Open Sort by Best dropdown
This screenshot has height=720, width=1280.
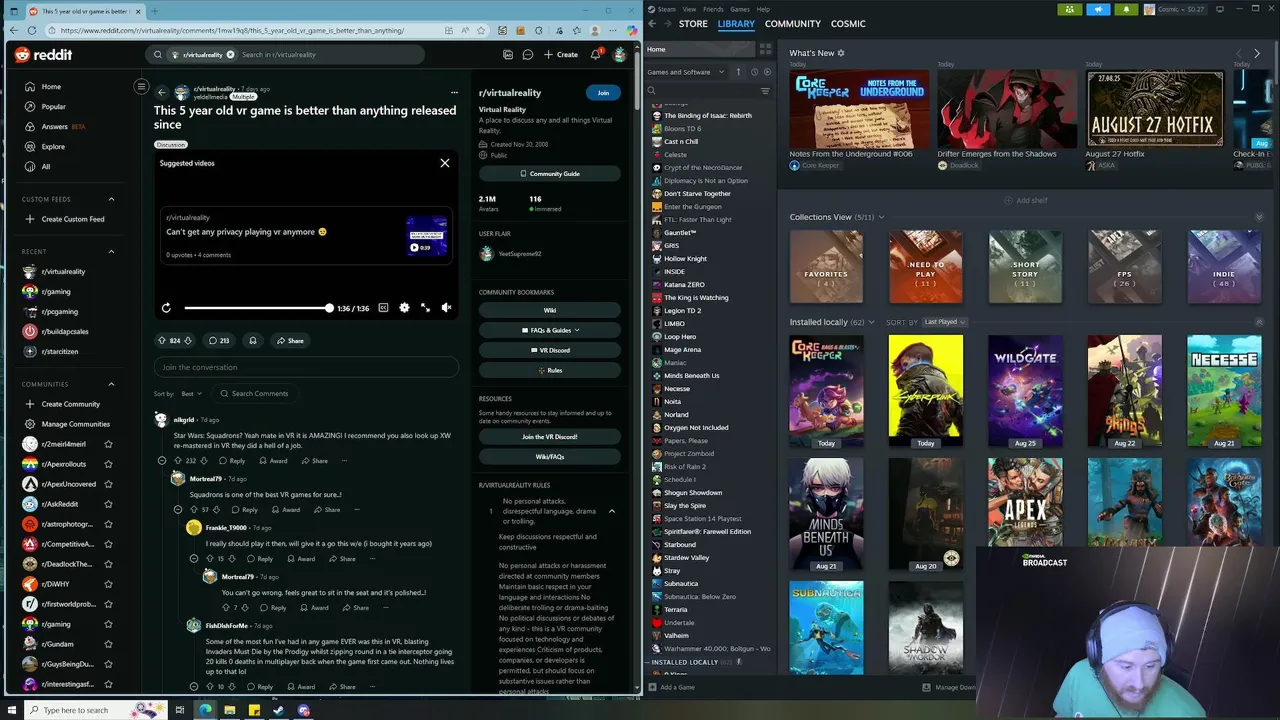[191, 394]
